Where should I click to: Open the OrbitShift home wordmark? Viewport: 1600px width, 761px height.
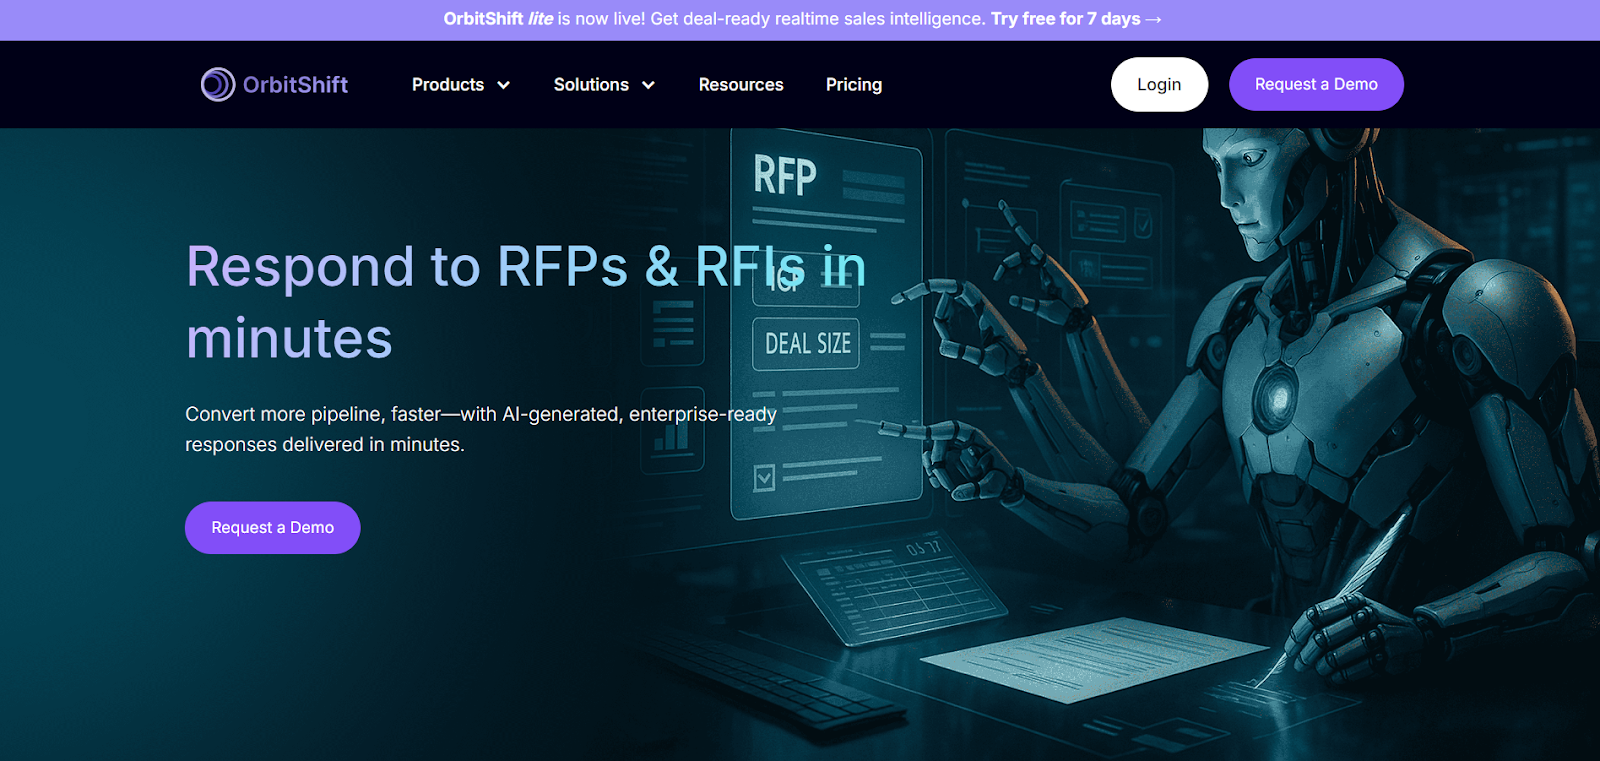[295, 85]
